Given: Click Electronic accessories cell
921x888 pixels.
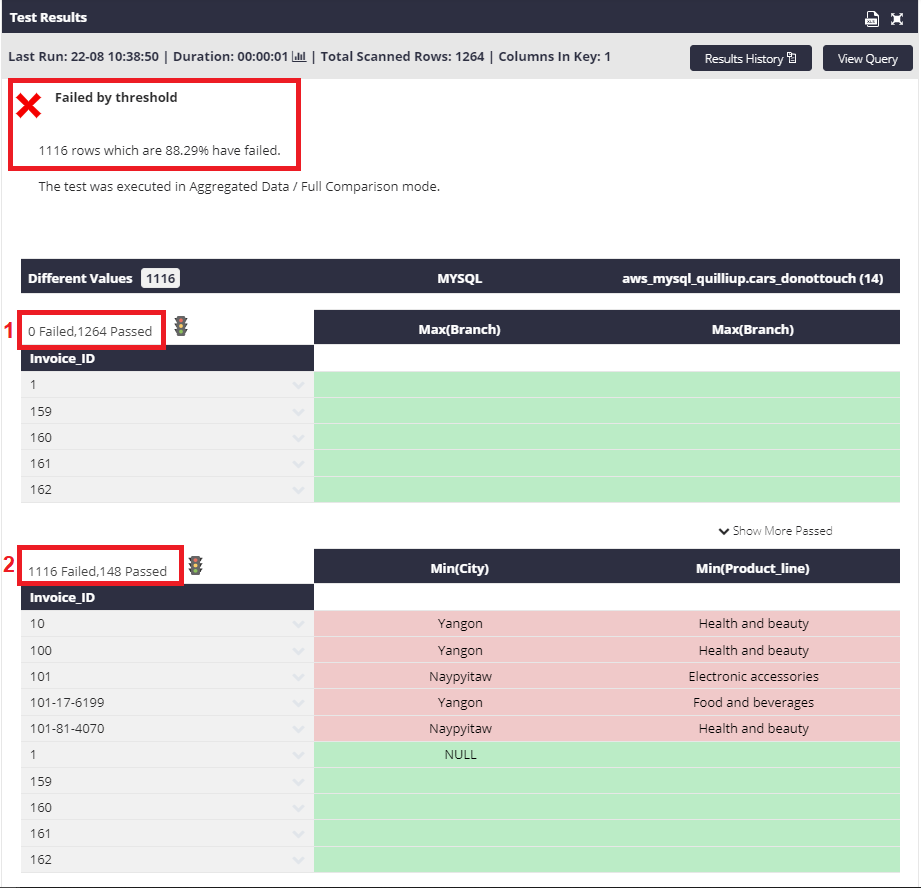Looking at the screenshot, I should [754, 677].
